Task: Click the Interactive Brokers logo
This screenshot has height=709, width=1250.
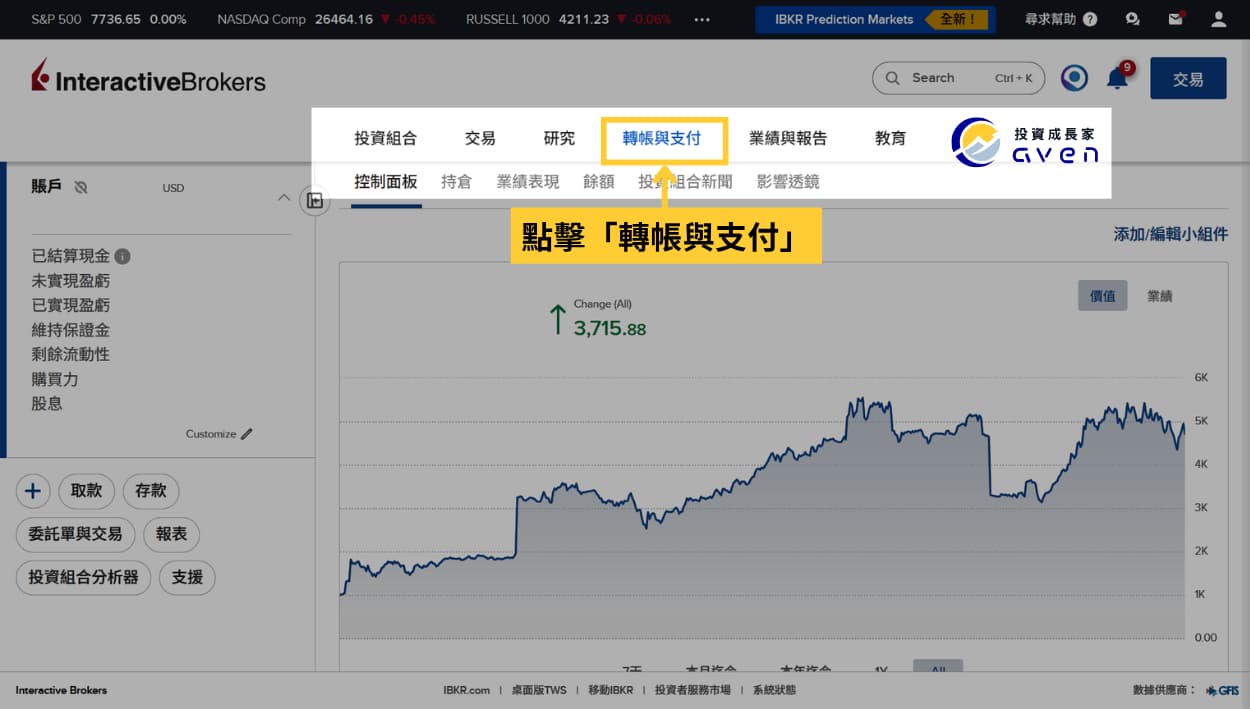Action: point(148,78)
